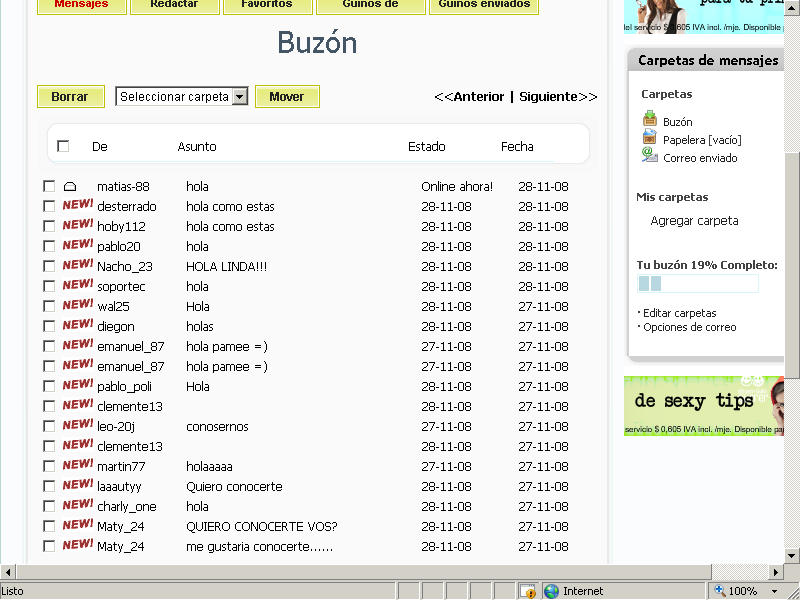Click NEW! badge next to hoby112

(78, 225)
